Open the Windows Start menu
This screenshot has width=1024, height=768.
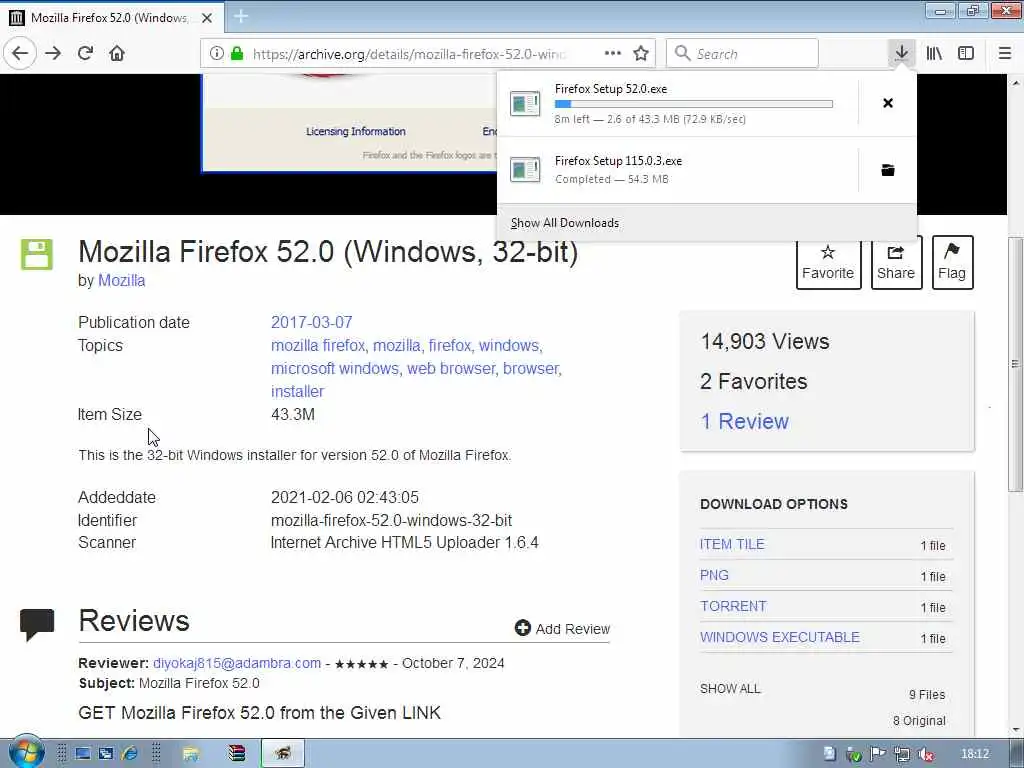[x=26, y=754]
